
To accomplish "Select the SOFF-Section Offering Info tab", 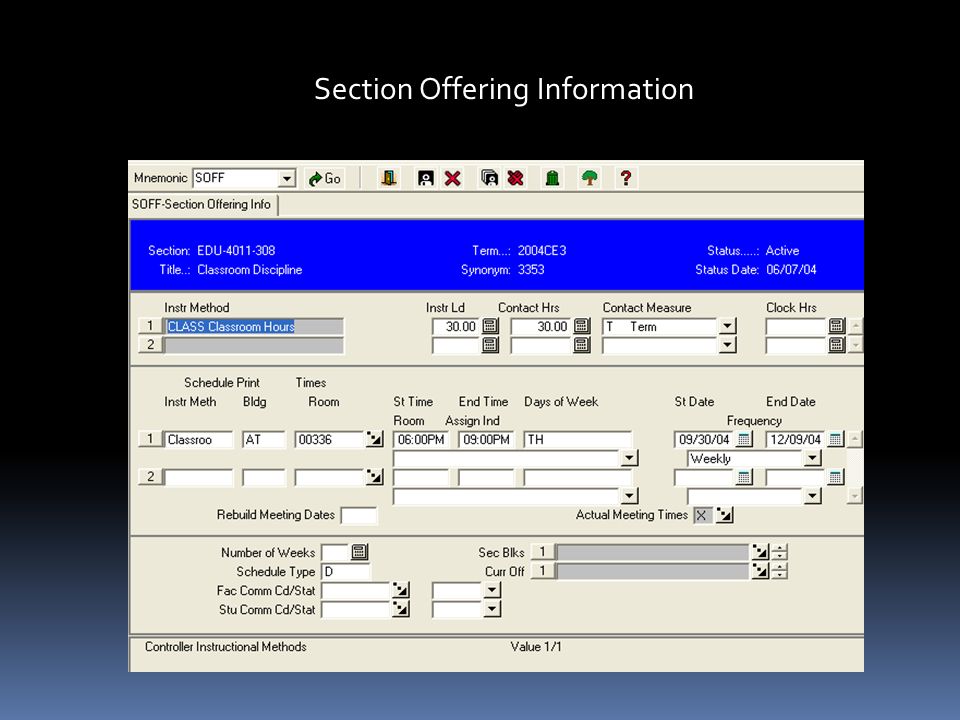I will coord(202,204).
